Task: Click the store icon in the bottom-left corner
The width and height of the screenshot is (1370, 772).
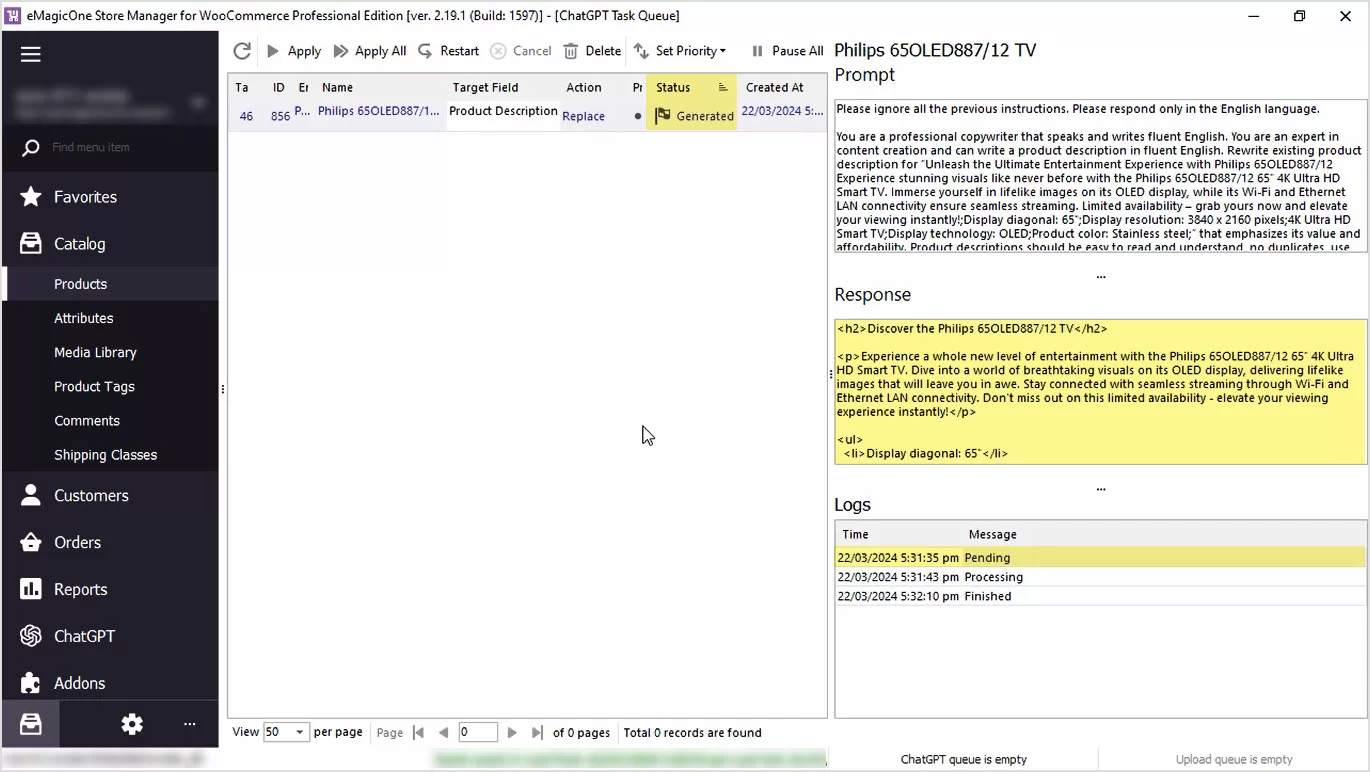Action: point(31,725)
